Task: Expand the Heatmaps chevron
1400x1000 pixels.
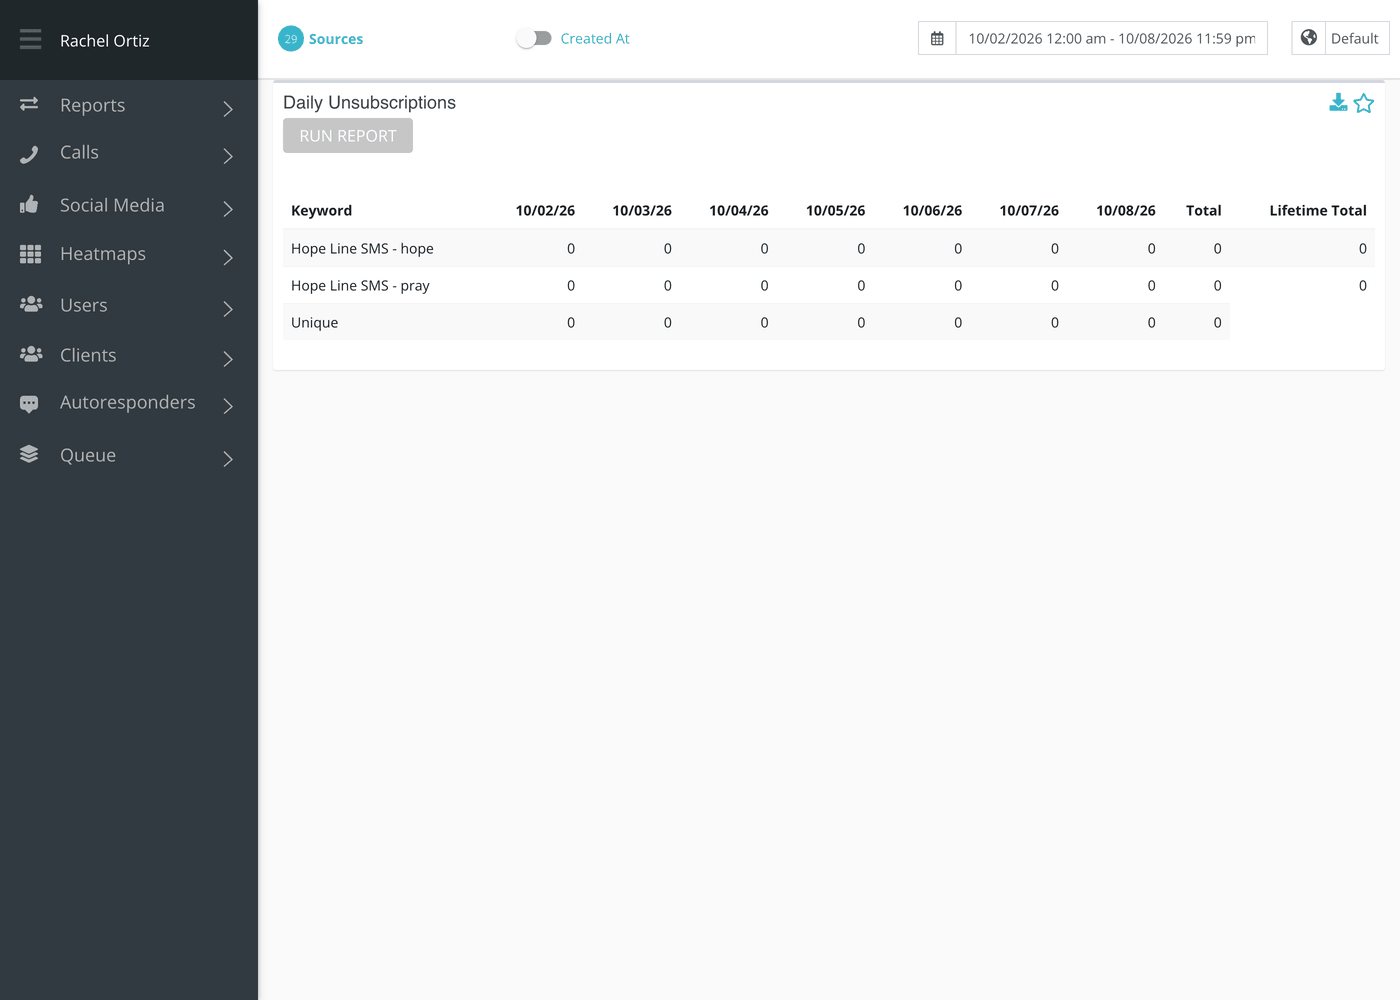Action: tap(228, 257)
